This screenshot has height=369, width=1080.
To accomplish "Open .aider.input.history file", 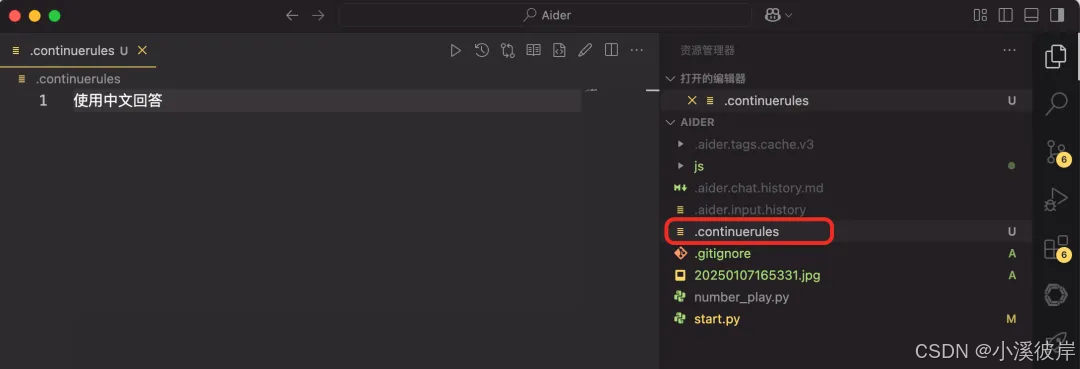I will coord(749,210).
